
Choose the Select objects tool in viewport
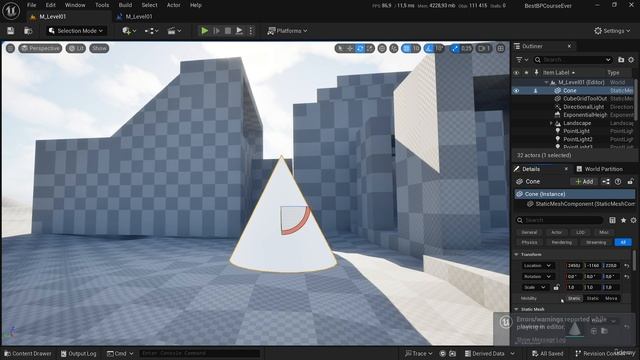340,48
